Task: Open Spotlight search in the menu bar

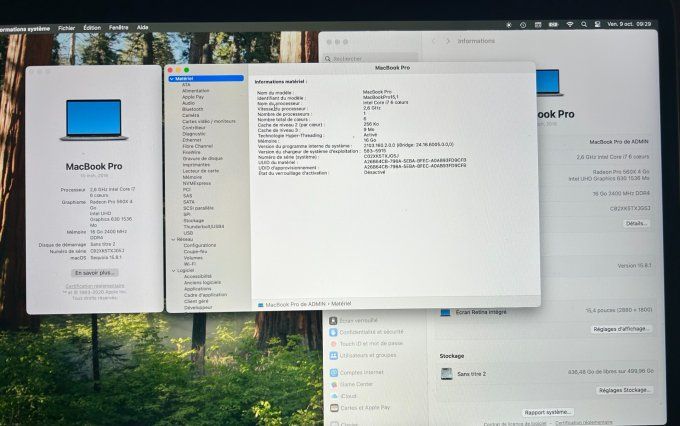Action: [x=584, y=25]
